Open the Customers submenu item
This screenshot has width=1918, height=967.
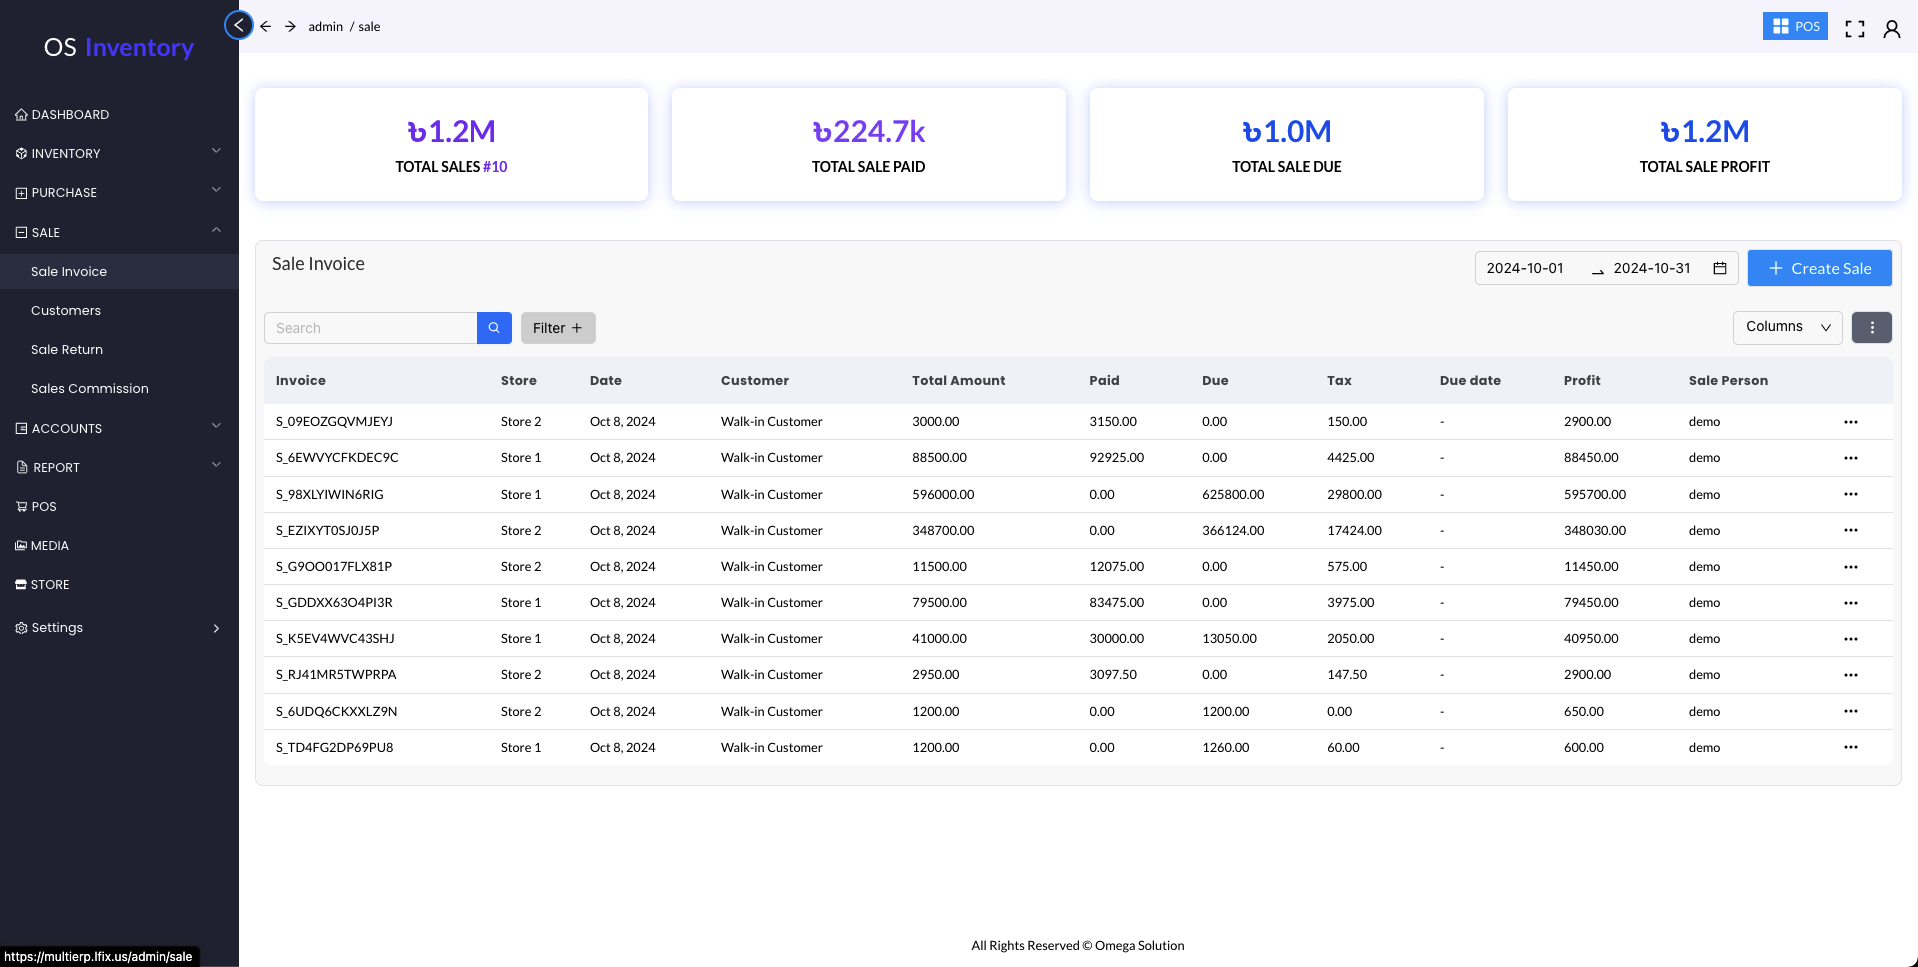pyautogui.click(x=66, y=311)
